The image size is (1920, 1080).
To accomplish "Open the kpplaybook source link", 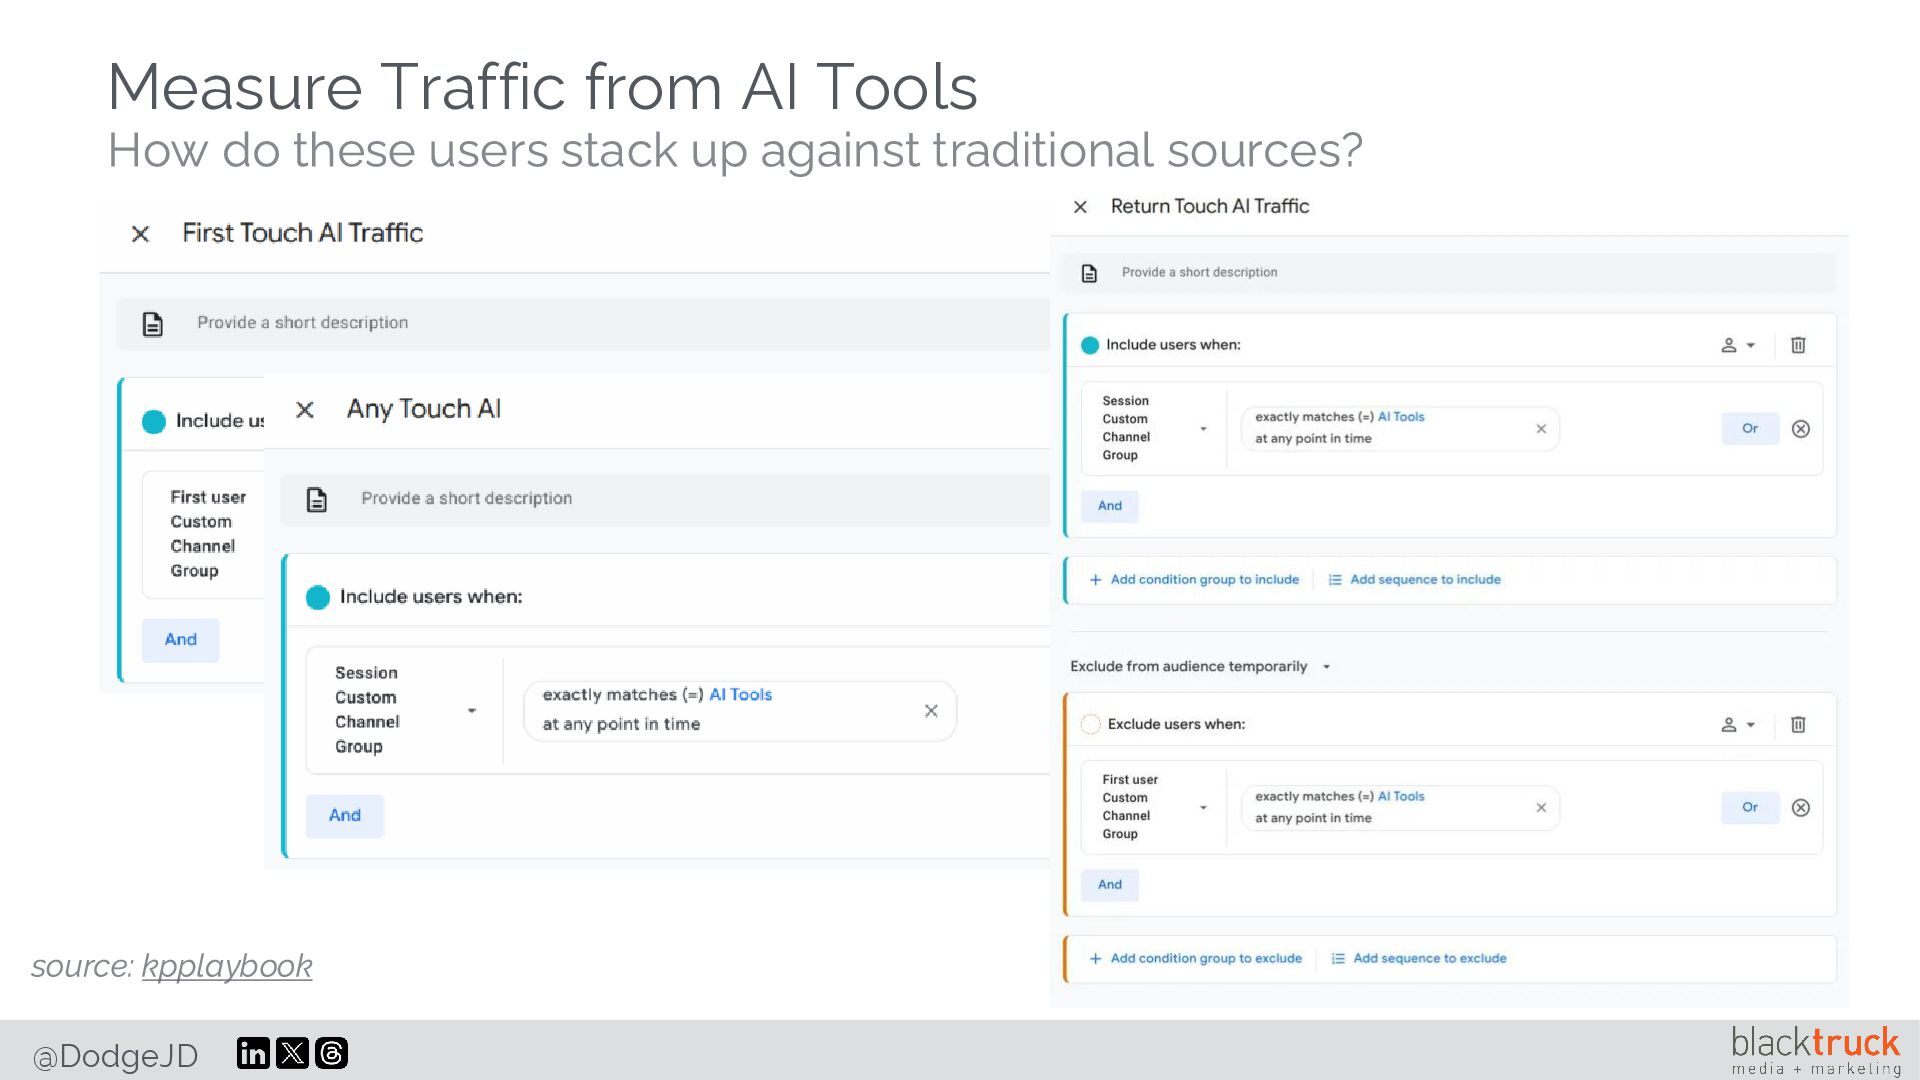I will (x=227, y=966).
